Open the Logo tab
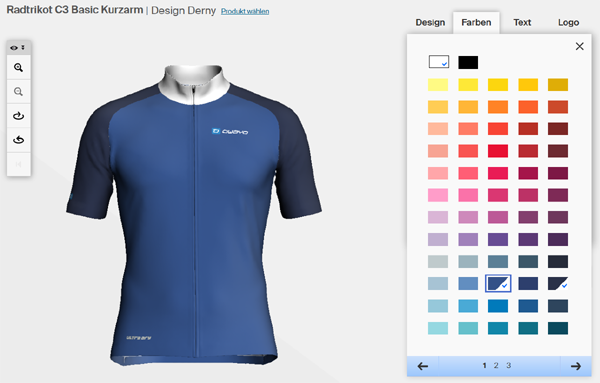 coord(568,23)
